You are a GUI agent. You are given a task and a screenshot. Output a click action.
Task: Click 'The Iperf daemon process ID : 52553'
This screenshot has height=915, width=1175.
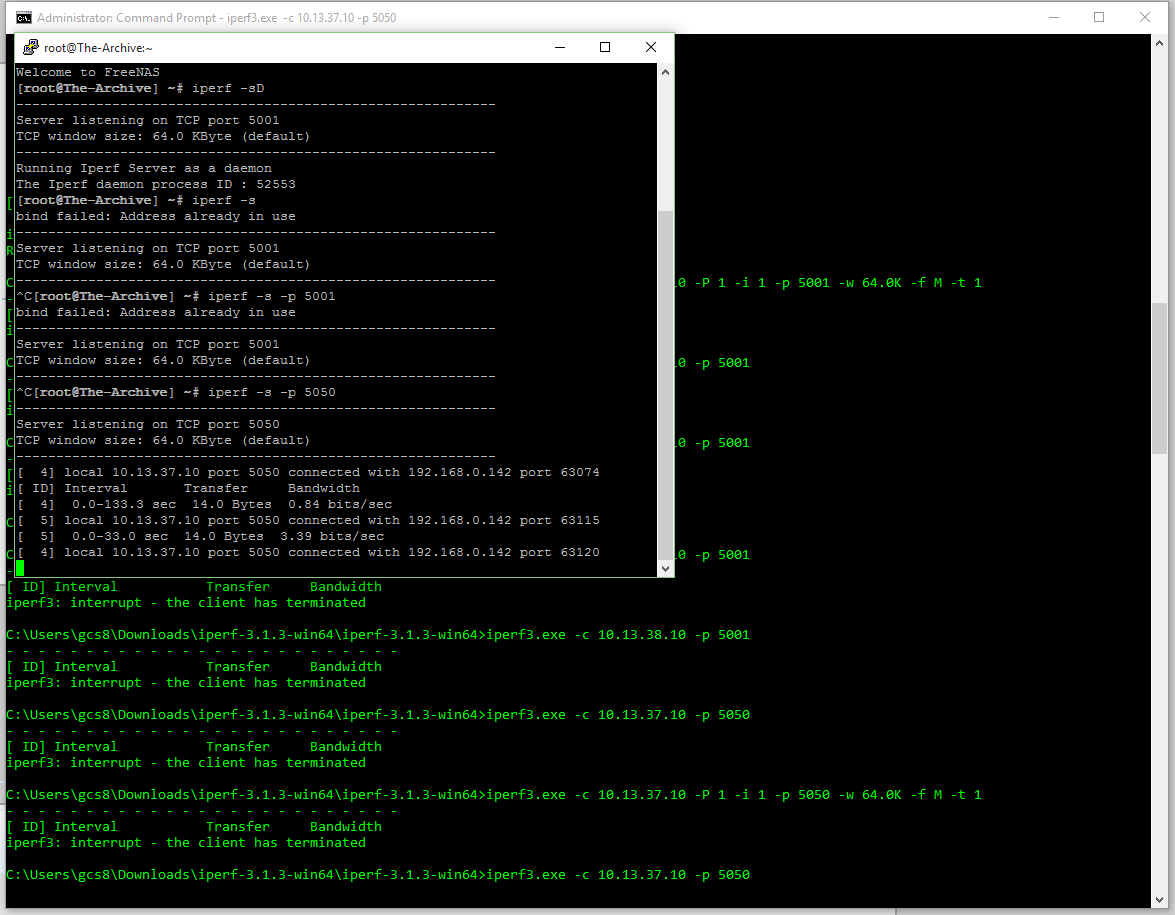pyautogui.click(x=156, y=184)
